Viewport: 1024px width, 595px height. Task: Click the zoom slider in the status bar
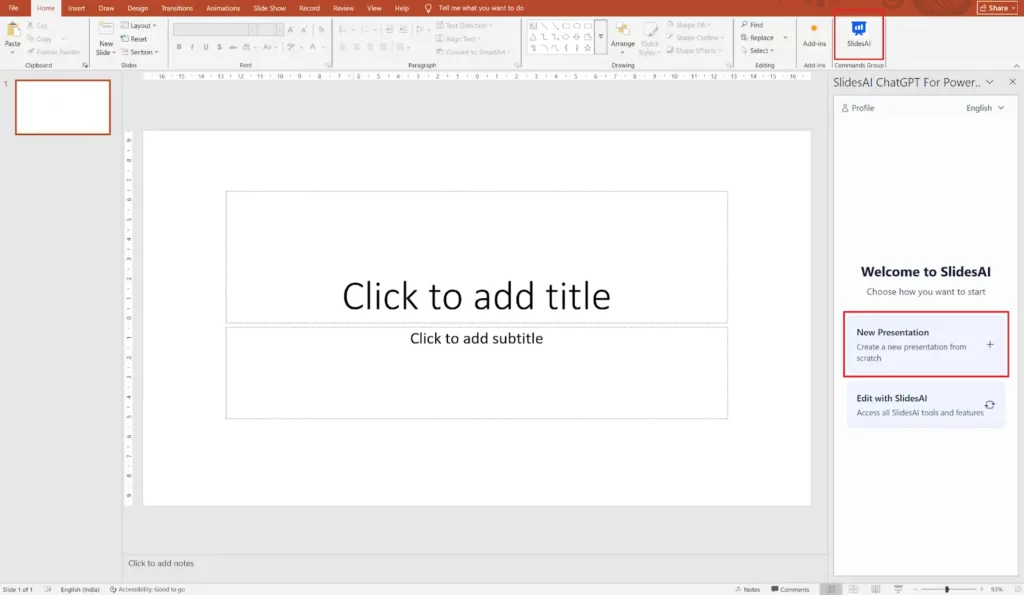[x=947, y=589]
